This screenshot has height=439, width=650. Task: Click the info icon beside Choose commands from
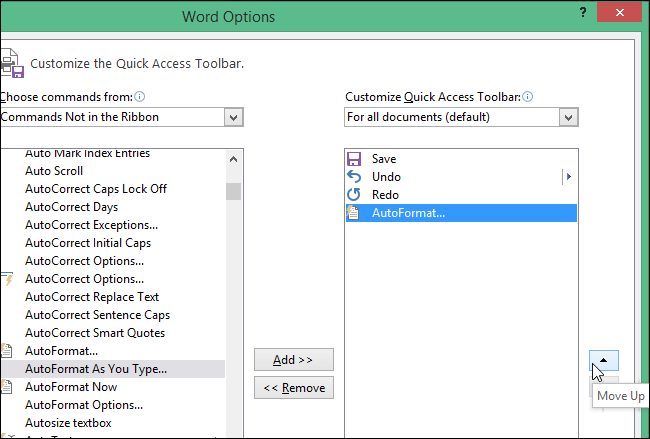[x=140, y=97]
